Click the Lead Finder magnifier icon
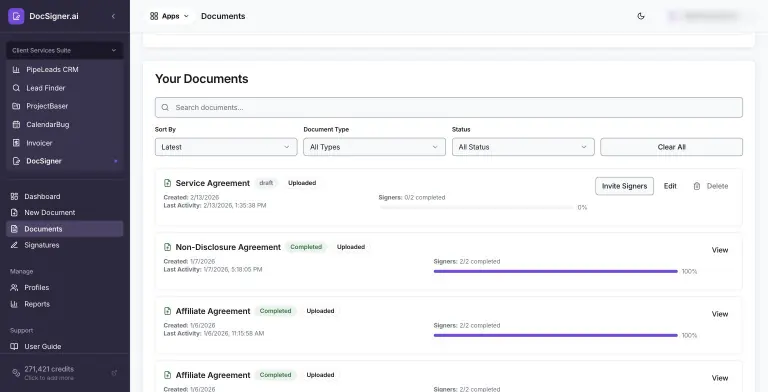Image resolution: width=768 pixels, height=392 pixels. (x=16, y=88)
